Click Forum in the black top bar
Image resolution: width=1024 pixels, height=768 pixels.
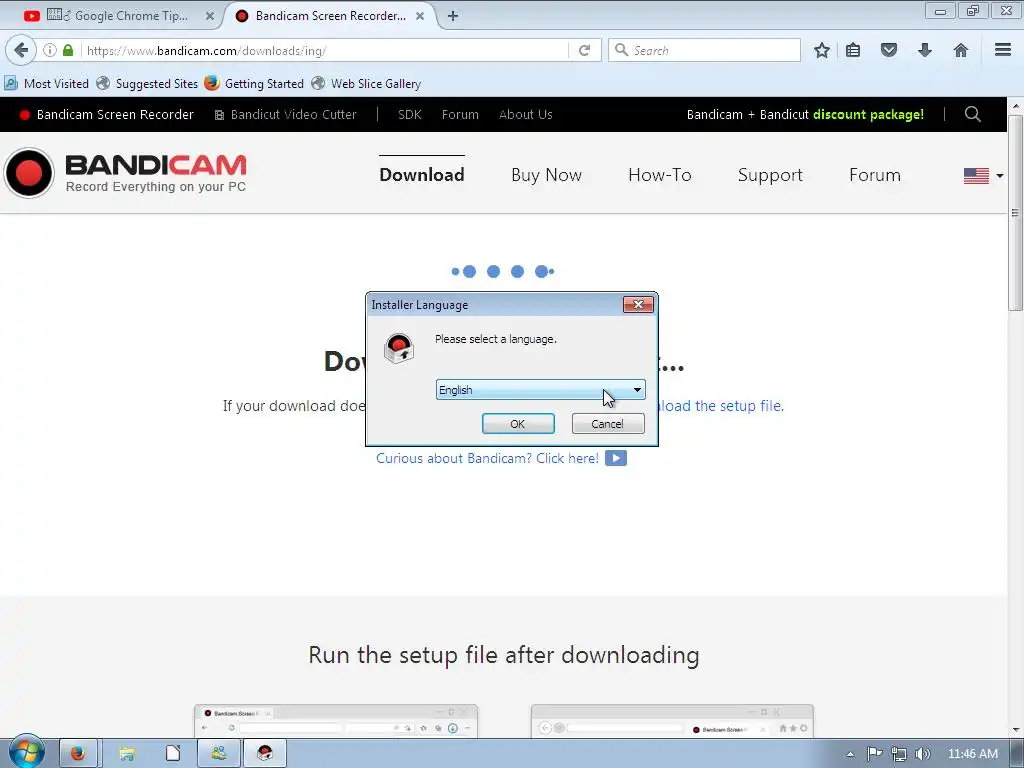click(x=460, y=114)
